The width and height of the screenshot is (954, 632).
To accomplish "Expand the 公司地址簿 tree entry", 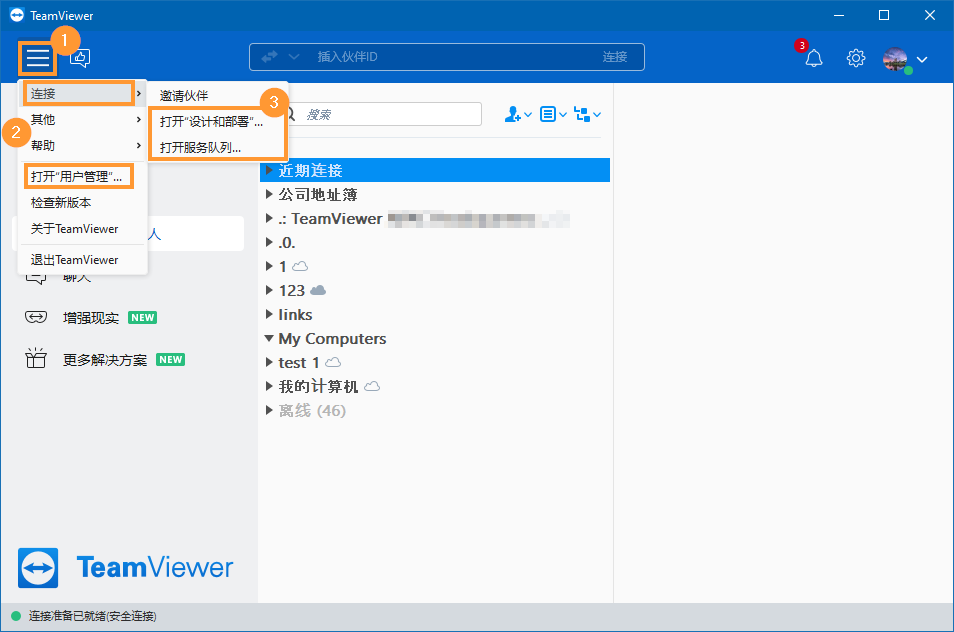I will coord(269,194).
